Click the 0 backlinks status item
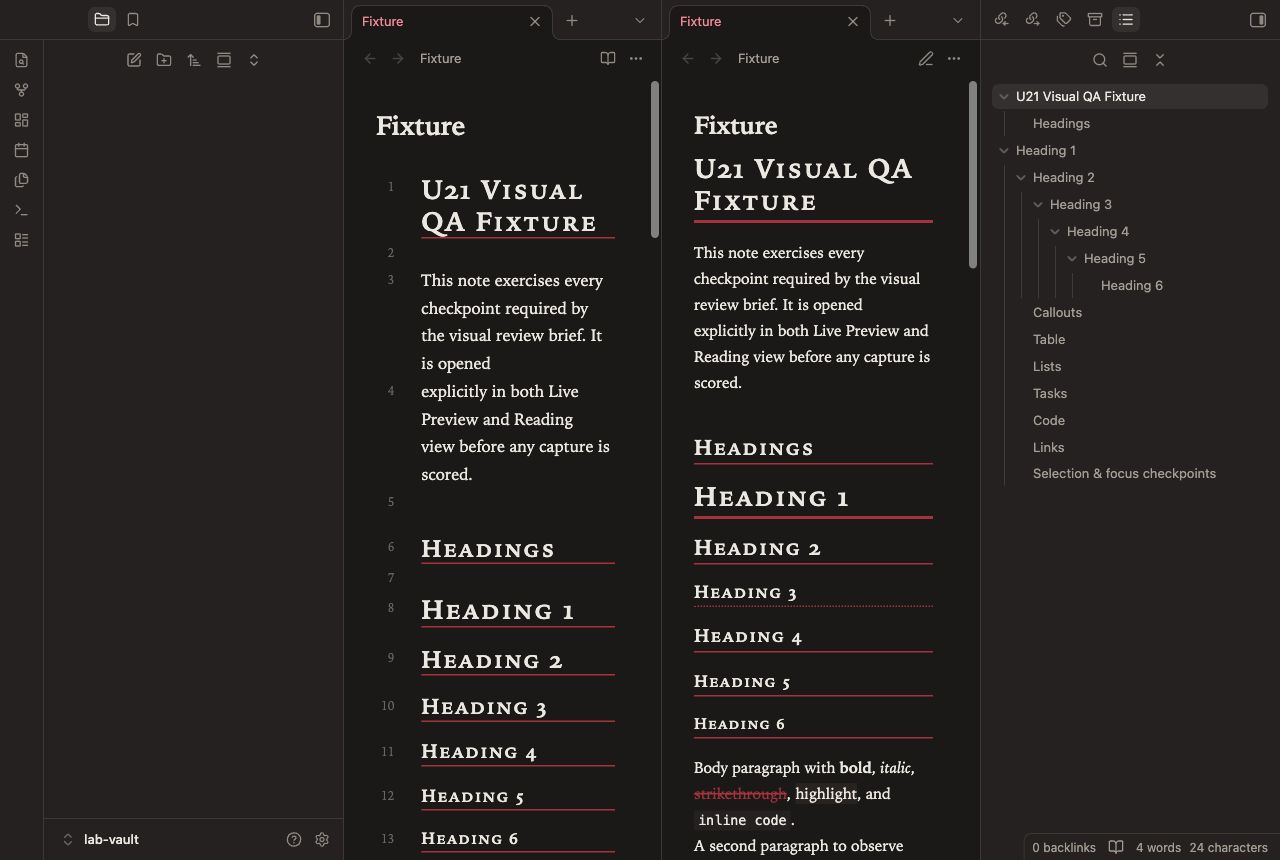Viewport: 1280px width, 860px height. [x=1064, y=847]
